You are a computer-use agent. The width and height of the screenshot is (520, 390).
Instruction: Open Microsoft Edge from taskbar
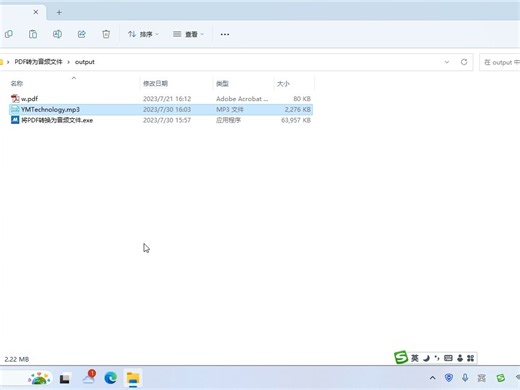[x=111, y=378]
